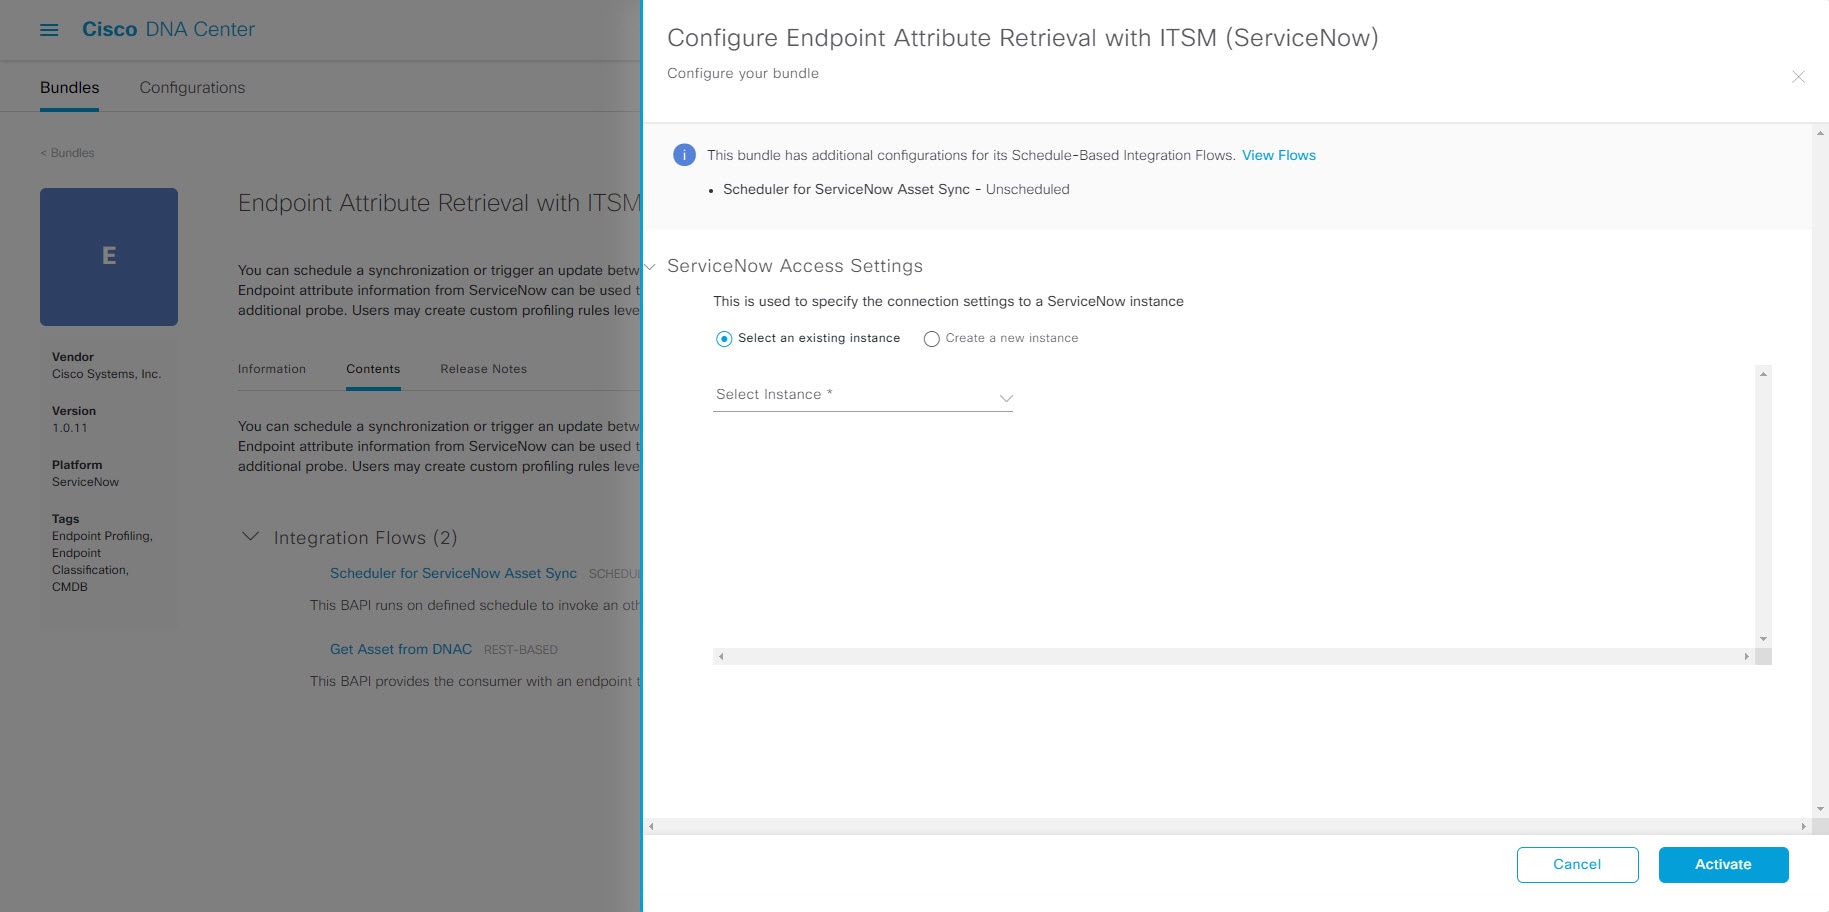This screenshot has height=912, width=1829.
Task: Select an existing instance radio option
Action: pos(724,339)
